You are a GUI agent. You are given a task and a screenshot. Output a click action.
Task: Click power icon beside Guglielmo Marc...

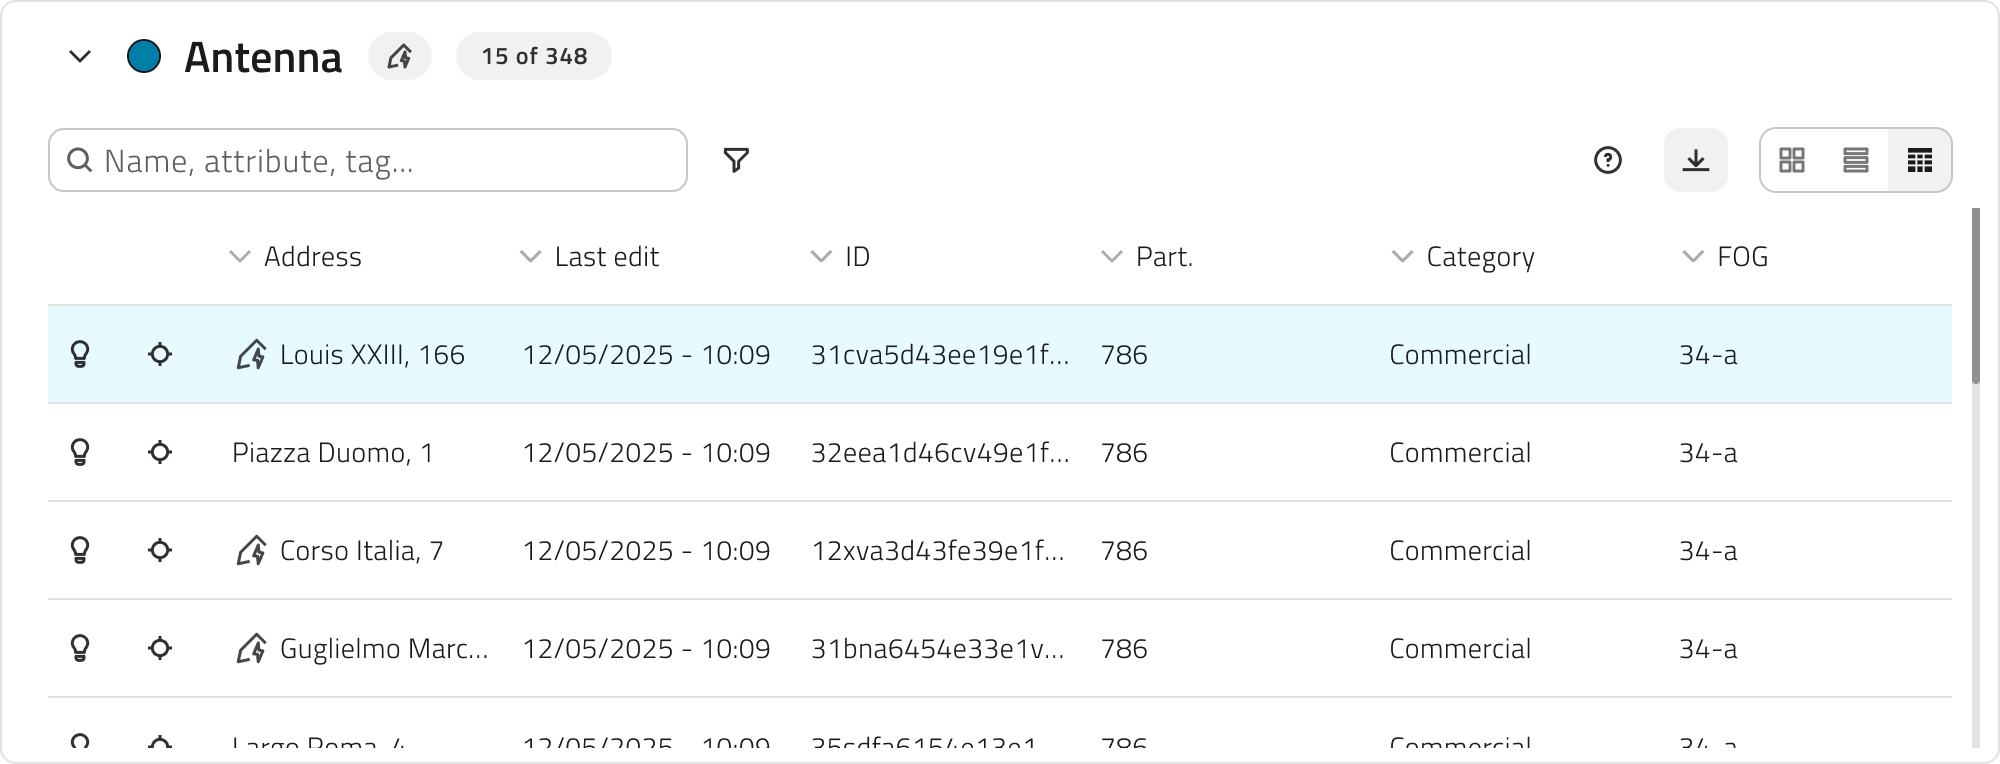click(251, 649)
